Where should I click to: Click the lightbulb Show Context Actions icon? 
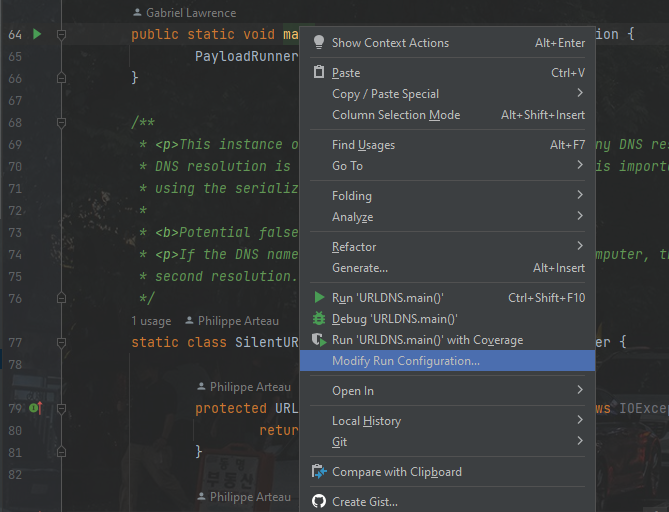click(x=319, y=42)
